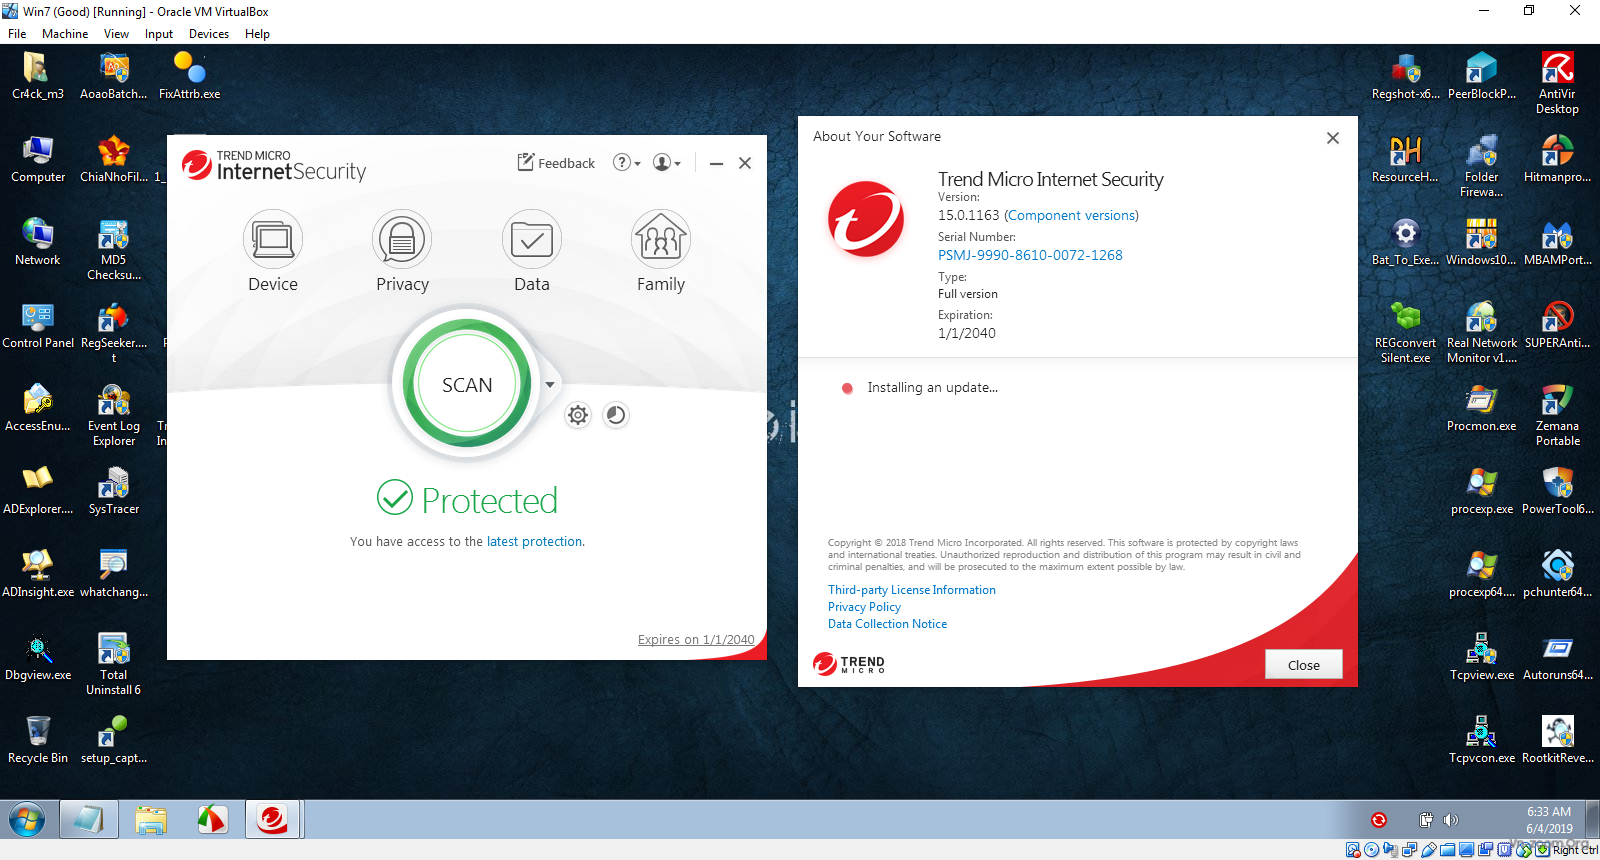The height and width of the screenshot is (860, 1600).
Task: Expand the scan options dropdown arrow
Action: coord(550,385)
